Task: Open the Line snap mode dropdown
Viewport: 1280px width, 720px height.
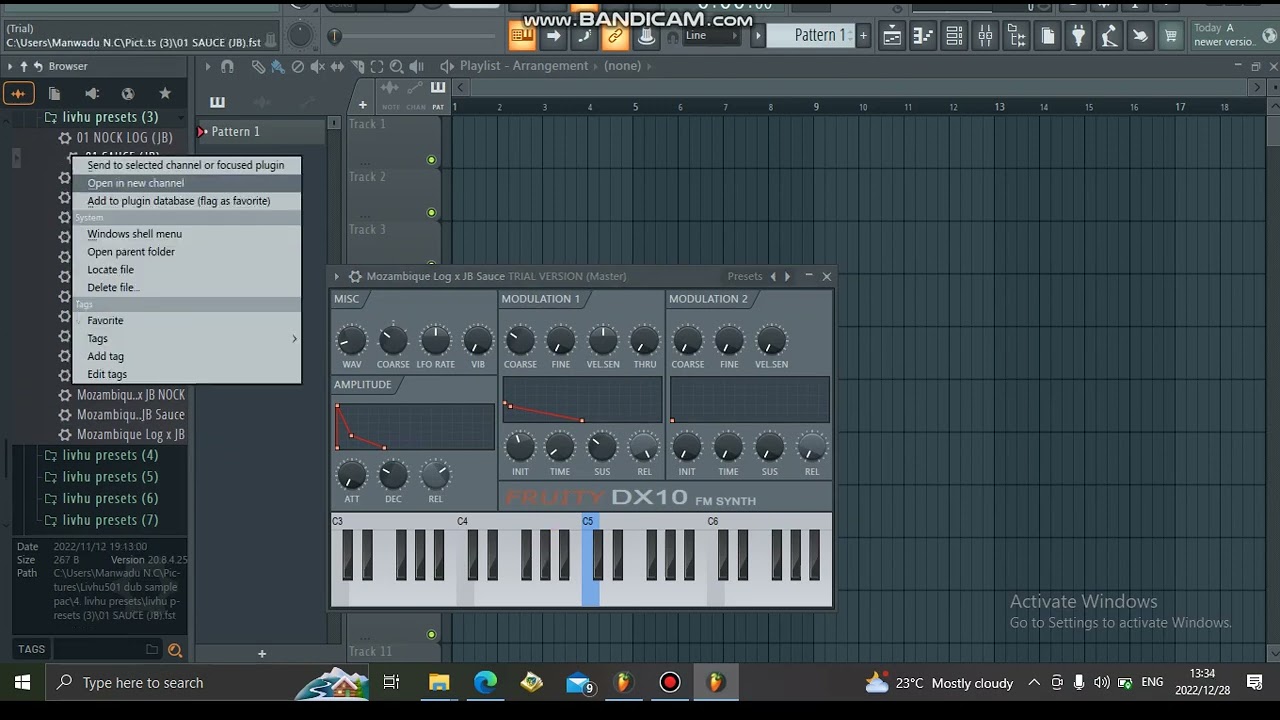Action: click(710, 36)
